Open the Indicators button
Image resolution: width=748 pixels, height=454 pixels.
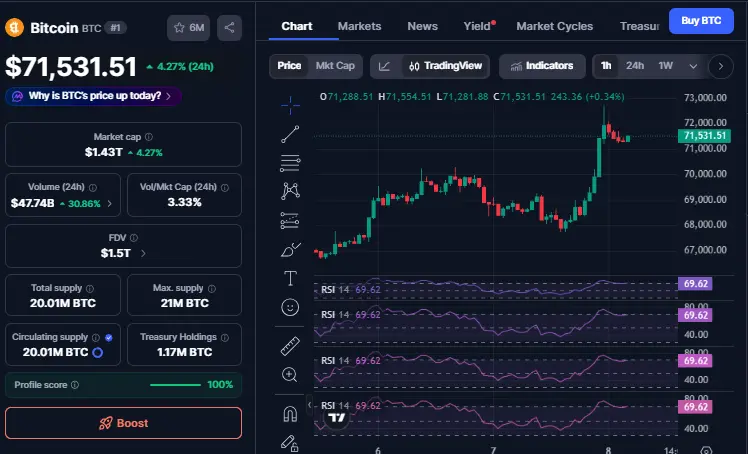(x=542, y=66)
